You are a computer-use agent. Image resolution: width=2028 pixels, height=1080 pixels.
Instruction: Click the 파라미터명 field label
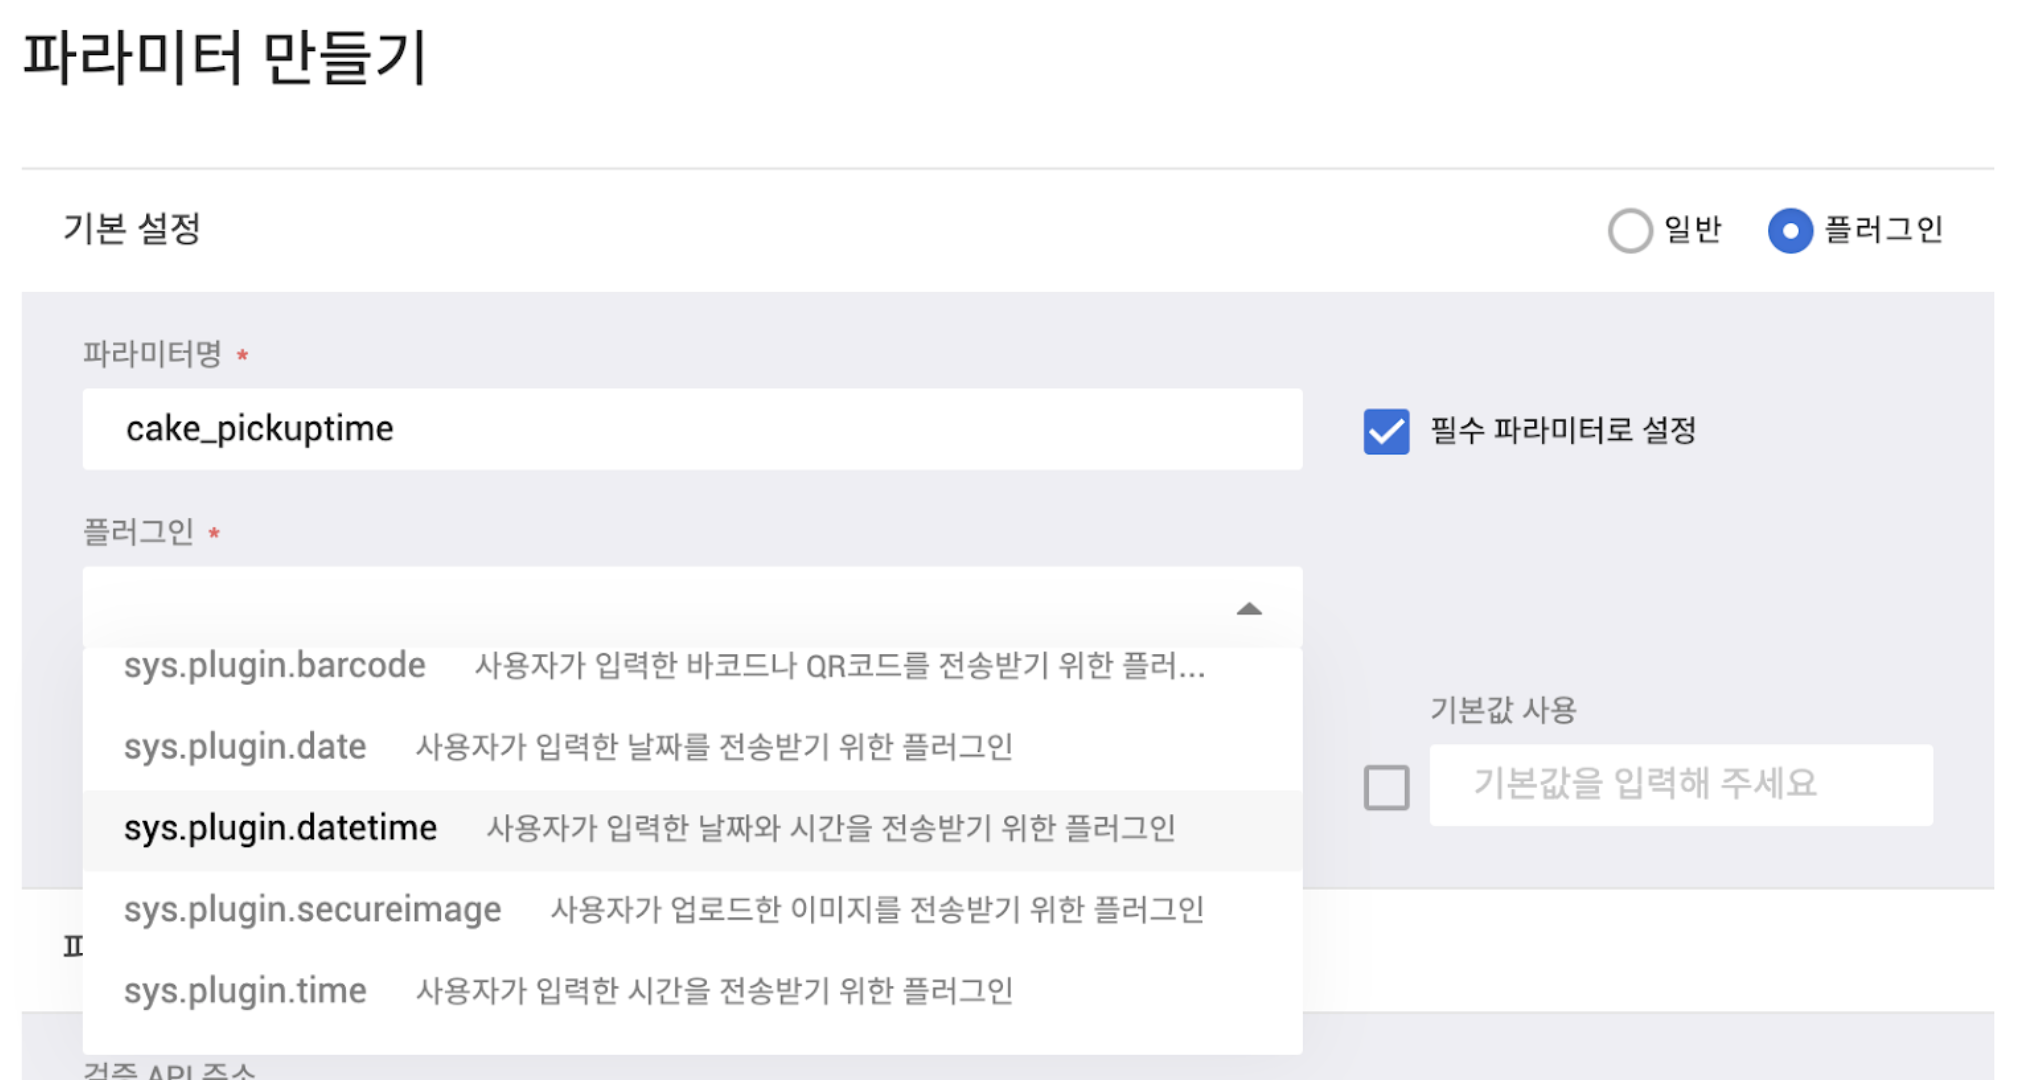[152, 354]
